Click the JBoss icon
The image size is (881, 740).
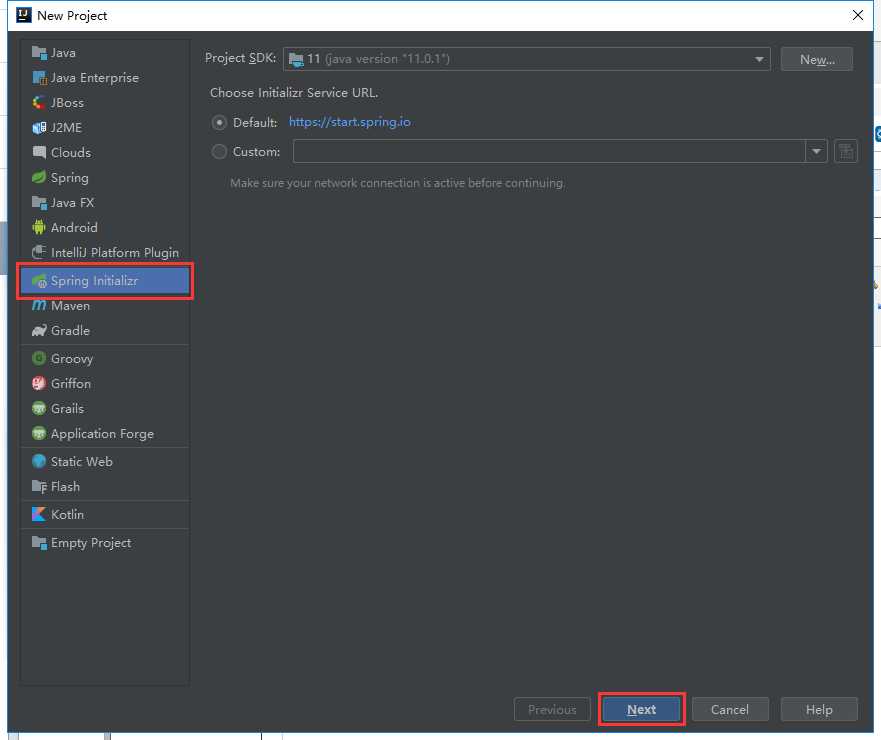point(39,103)
